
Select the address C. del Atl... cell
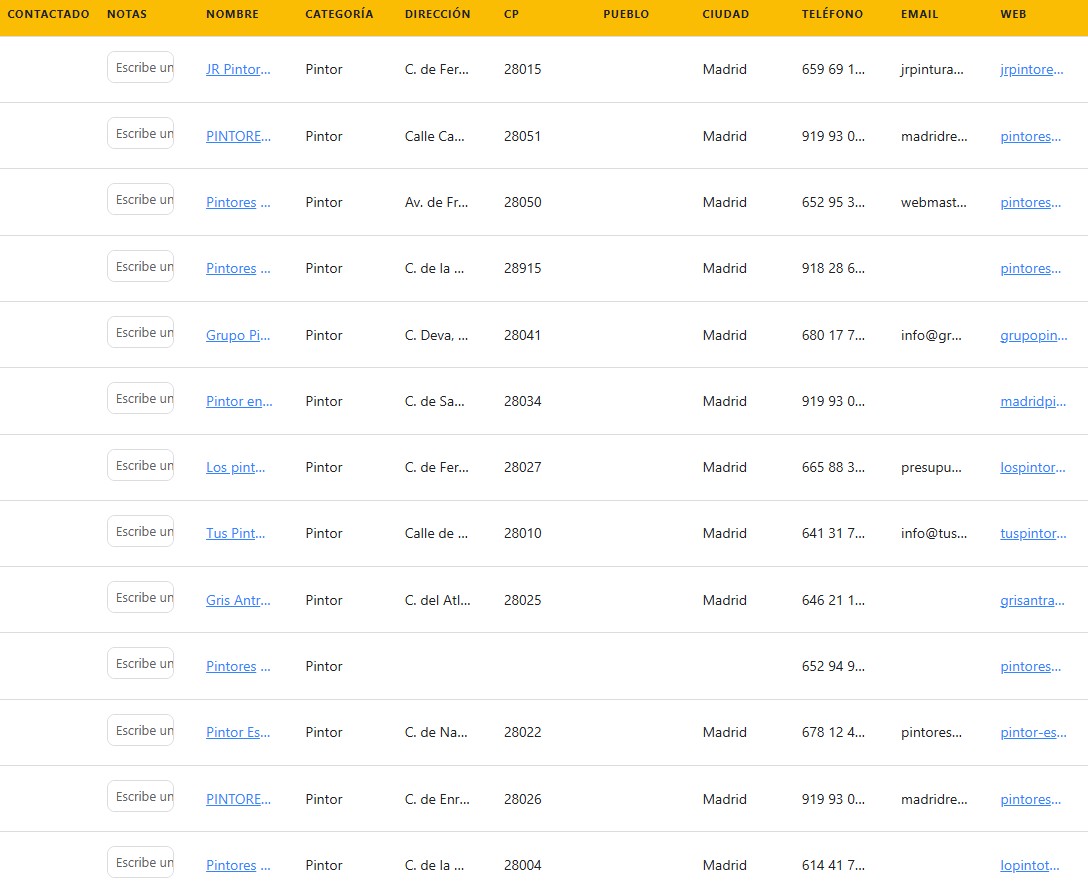click(x=438, y=600)
